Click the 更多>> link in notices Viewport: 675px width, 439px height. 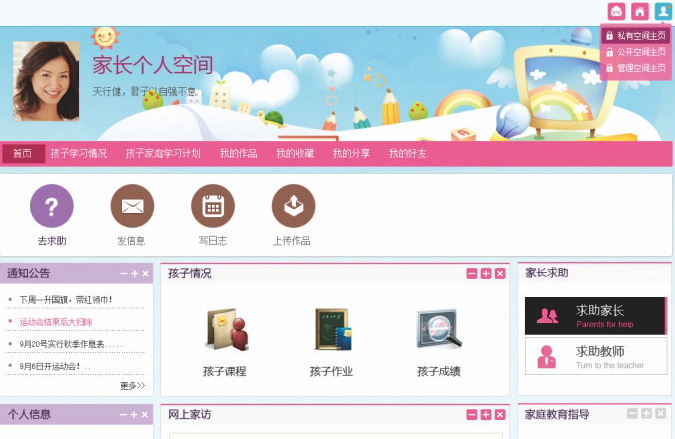point(133,386)
